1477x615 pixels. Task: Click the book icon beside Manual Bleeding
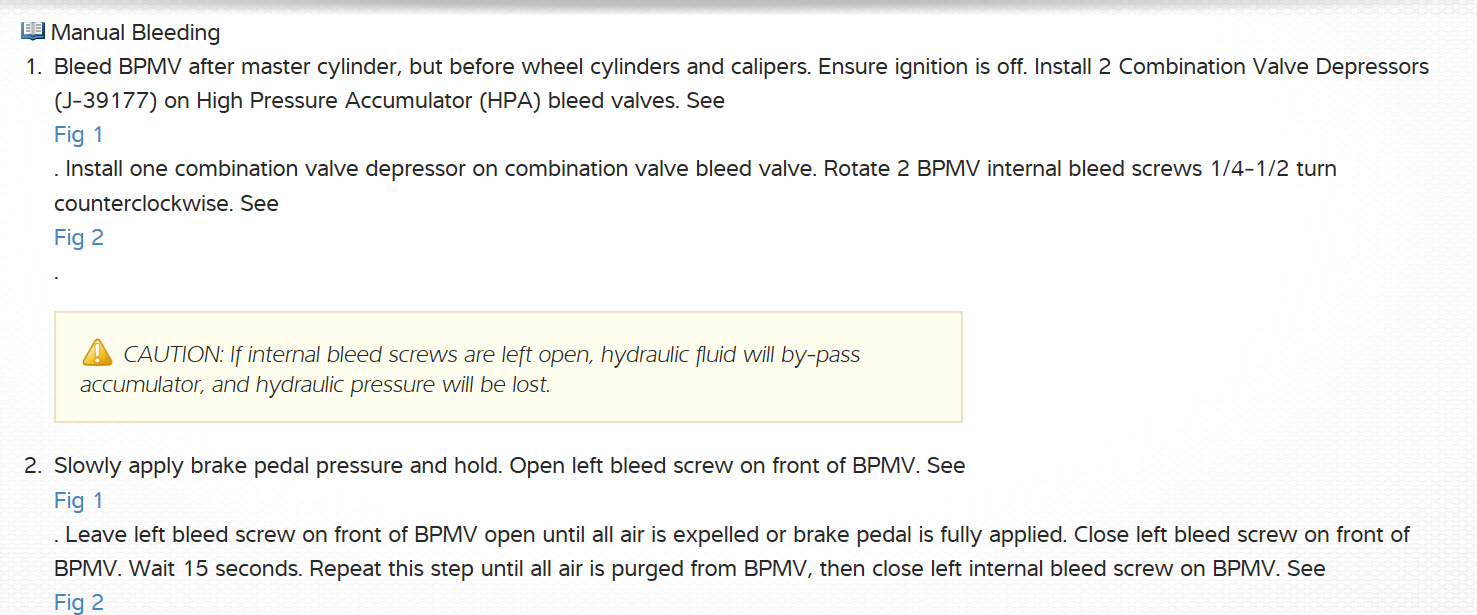[33, 32]
